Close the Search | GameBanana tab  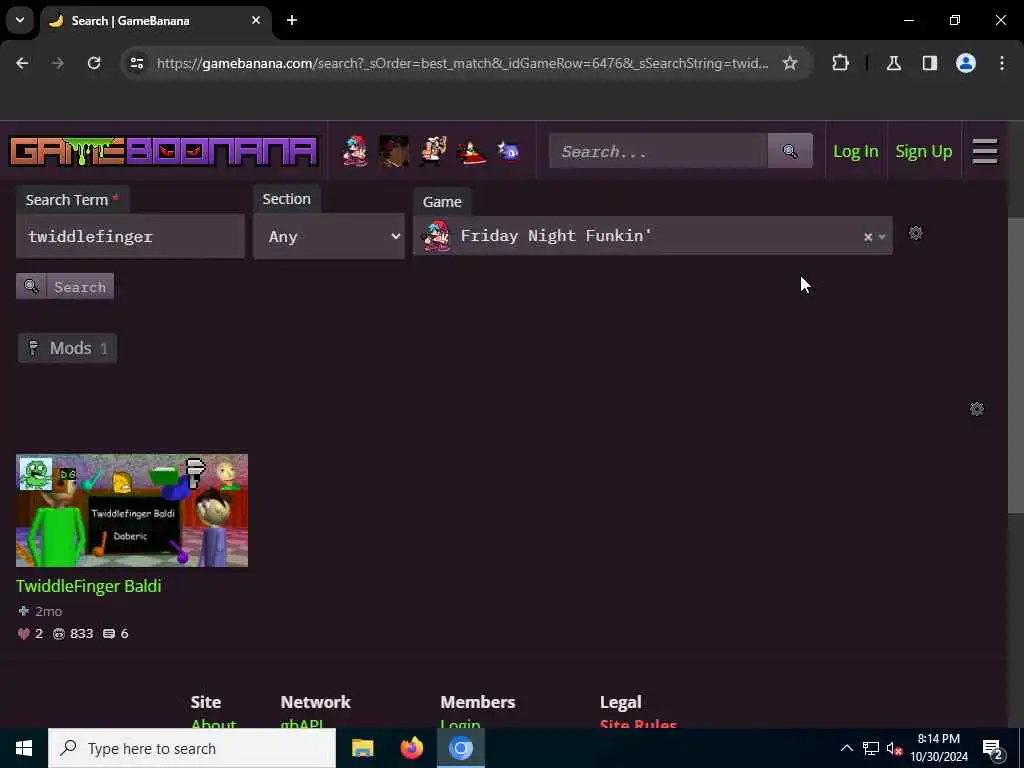point(256,20)
